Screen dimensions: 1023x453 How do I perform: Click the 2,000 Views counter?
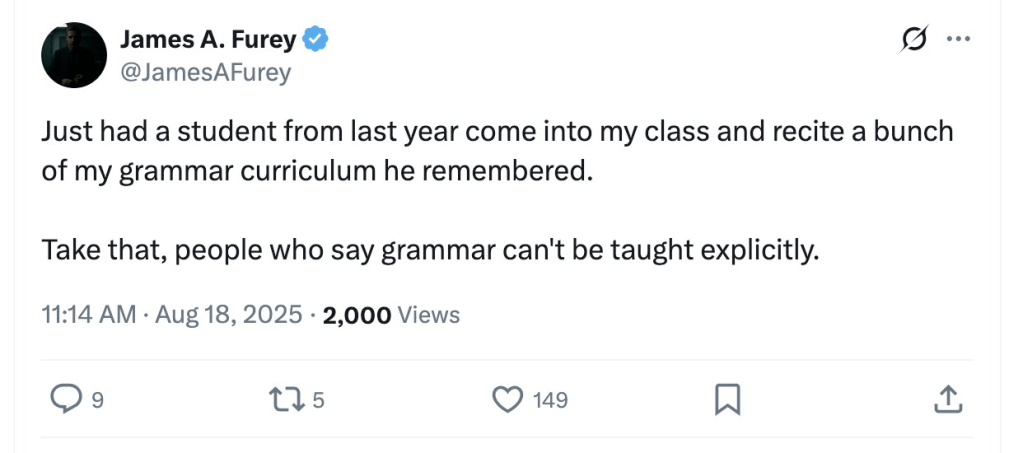tap(391, 315)
